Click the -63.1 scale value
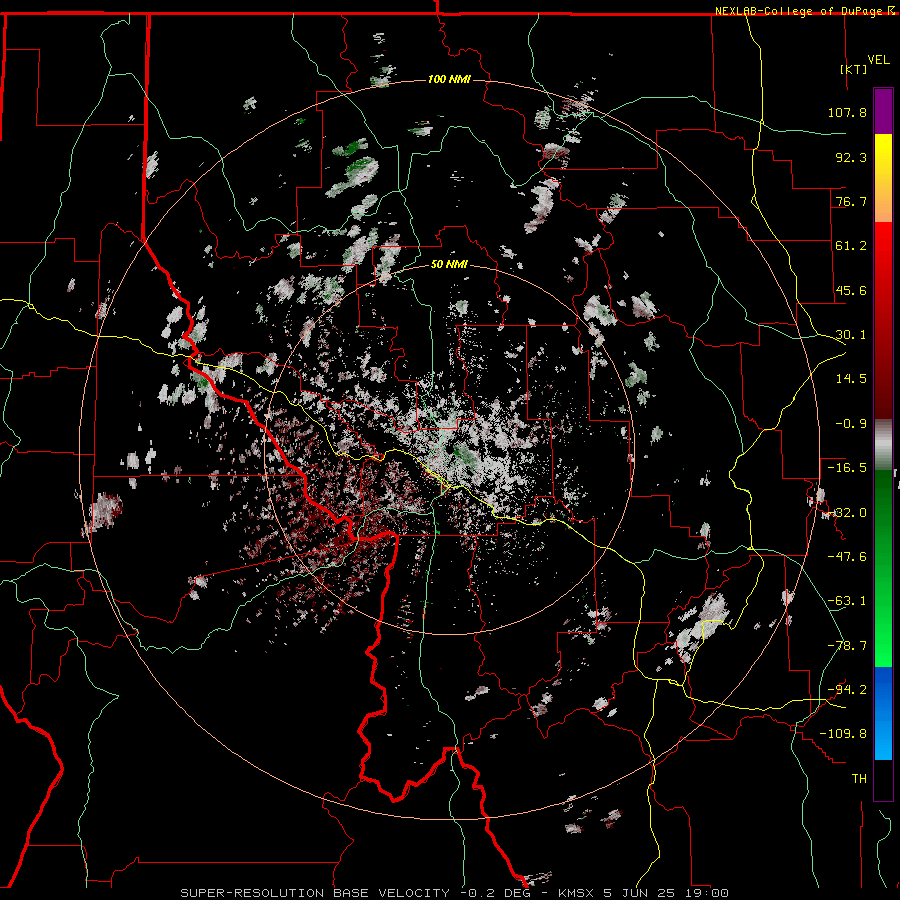The image size is (900, 900). [847, 601]
